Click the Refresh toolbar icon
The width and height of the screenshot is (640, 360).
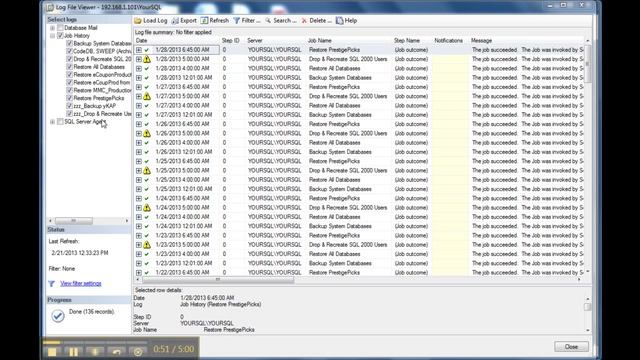tap(204, 20)
